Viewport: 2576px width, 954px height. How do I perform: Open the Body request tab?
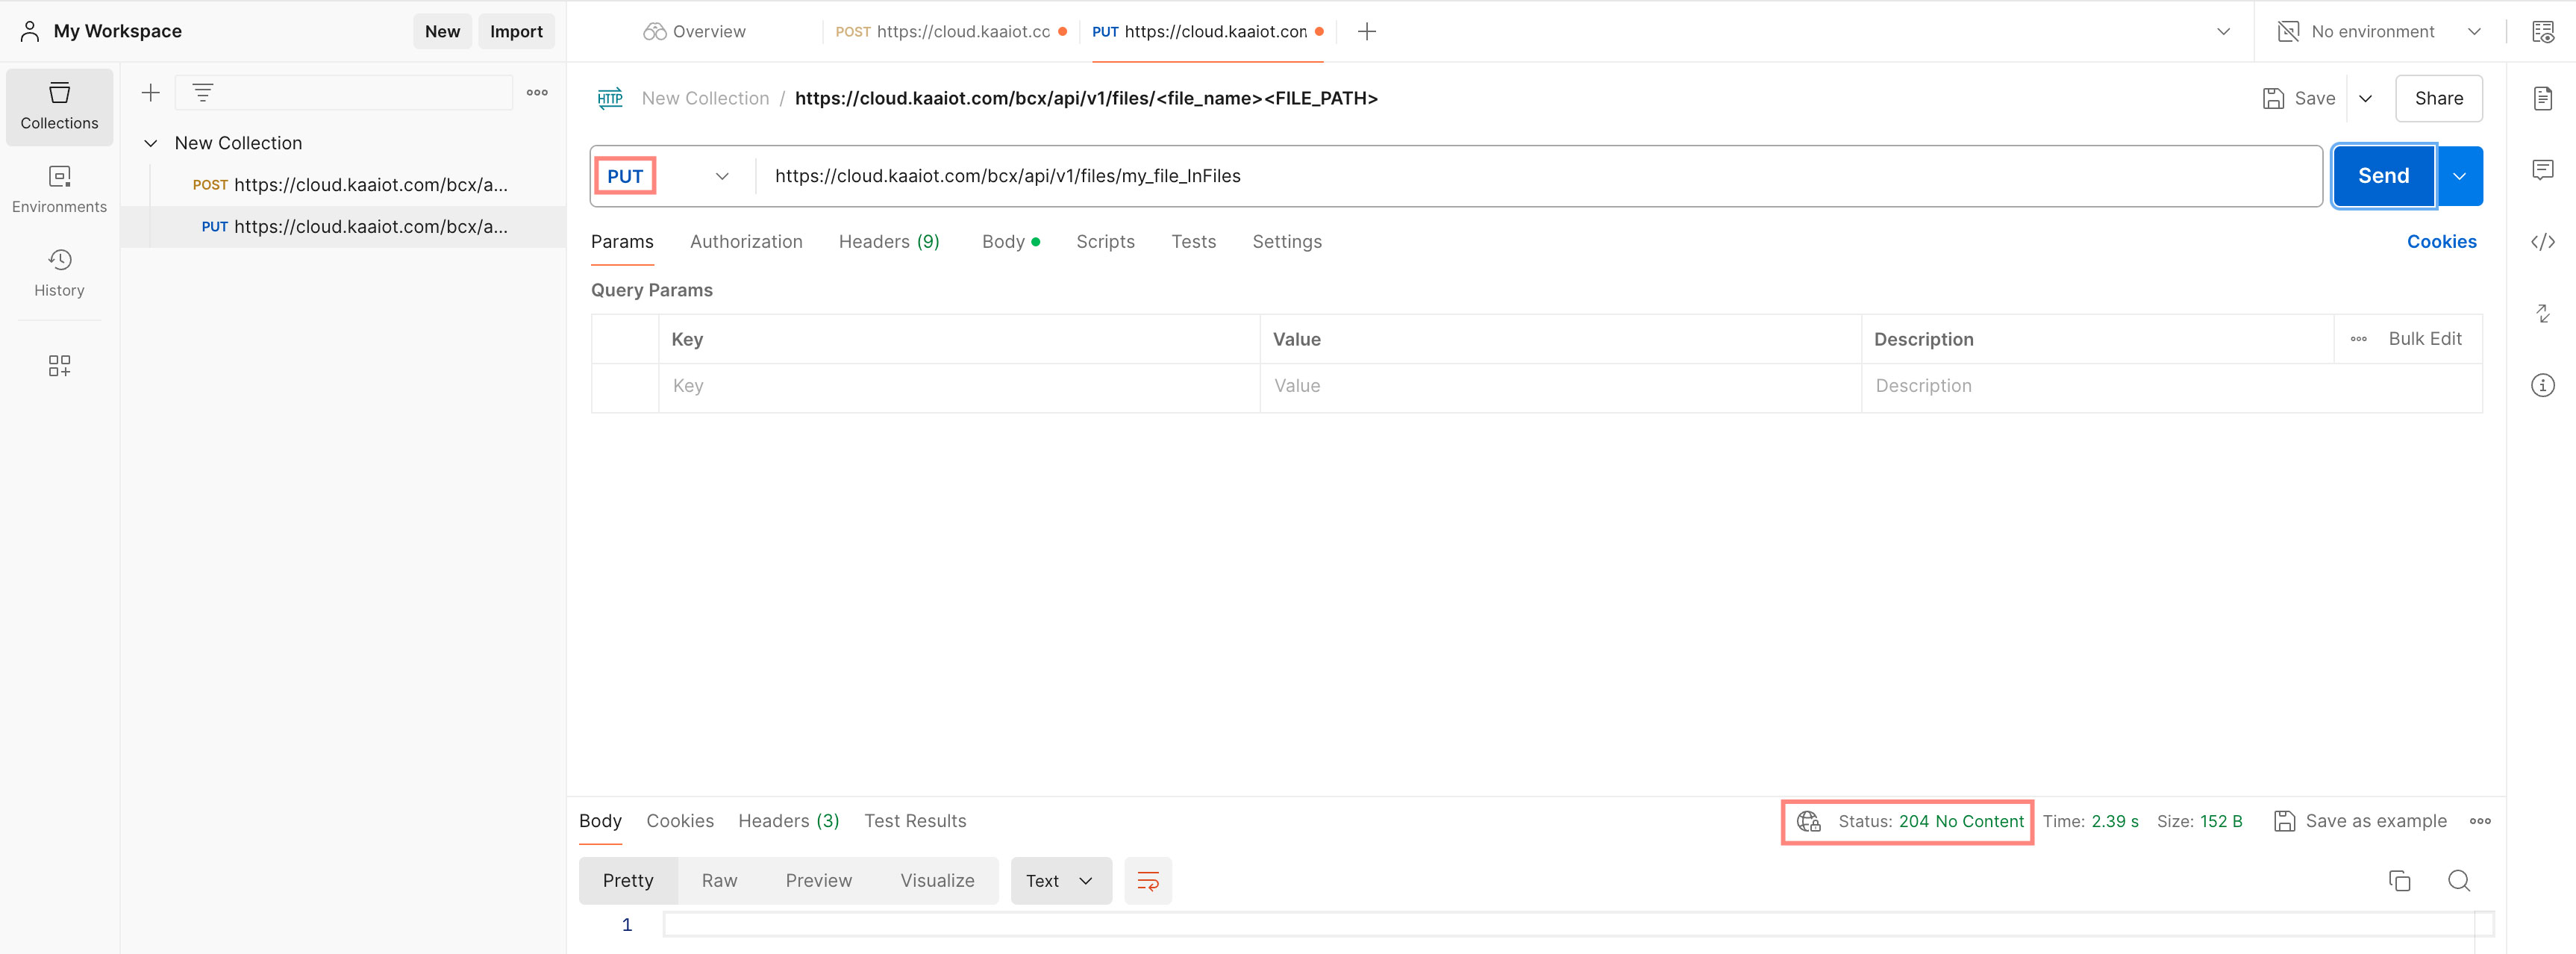point(1010,242)
